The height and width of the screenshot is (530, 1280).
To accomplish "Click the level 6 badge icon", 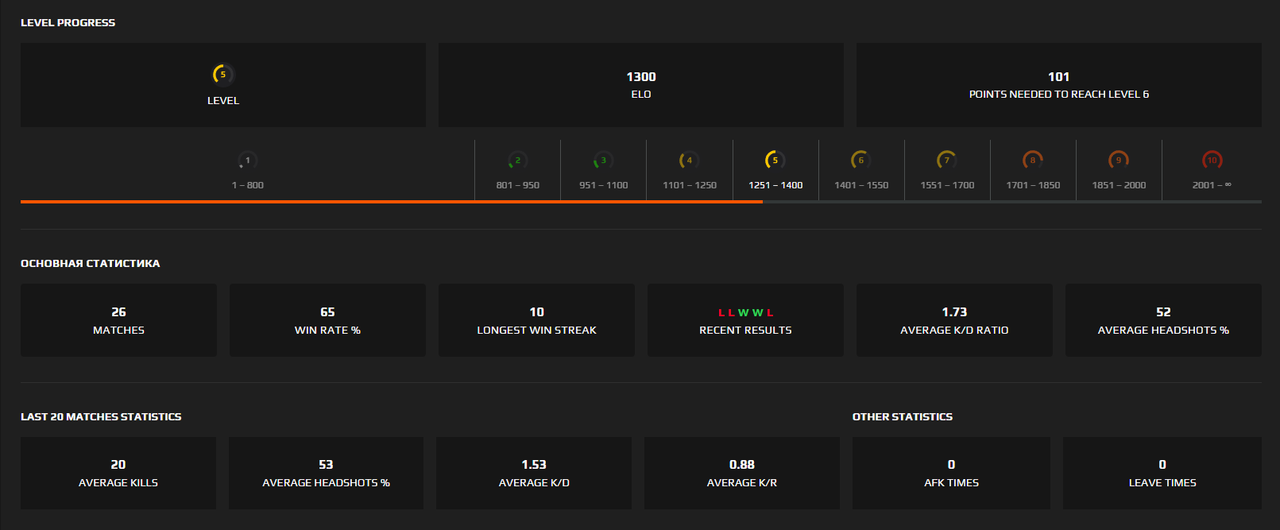I will click(x=861, y=160).
